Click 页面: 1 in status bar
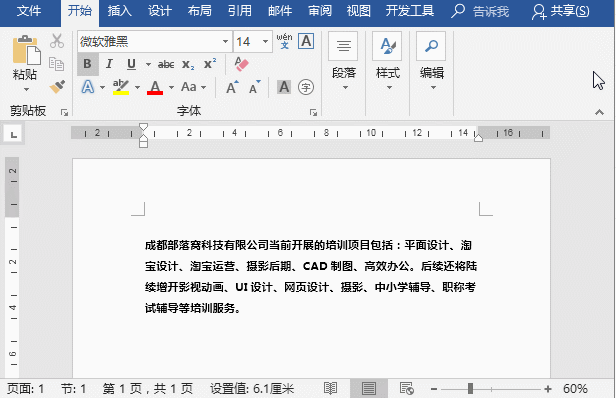This screenshot has width=616, height=398. click(26, 389)
